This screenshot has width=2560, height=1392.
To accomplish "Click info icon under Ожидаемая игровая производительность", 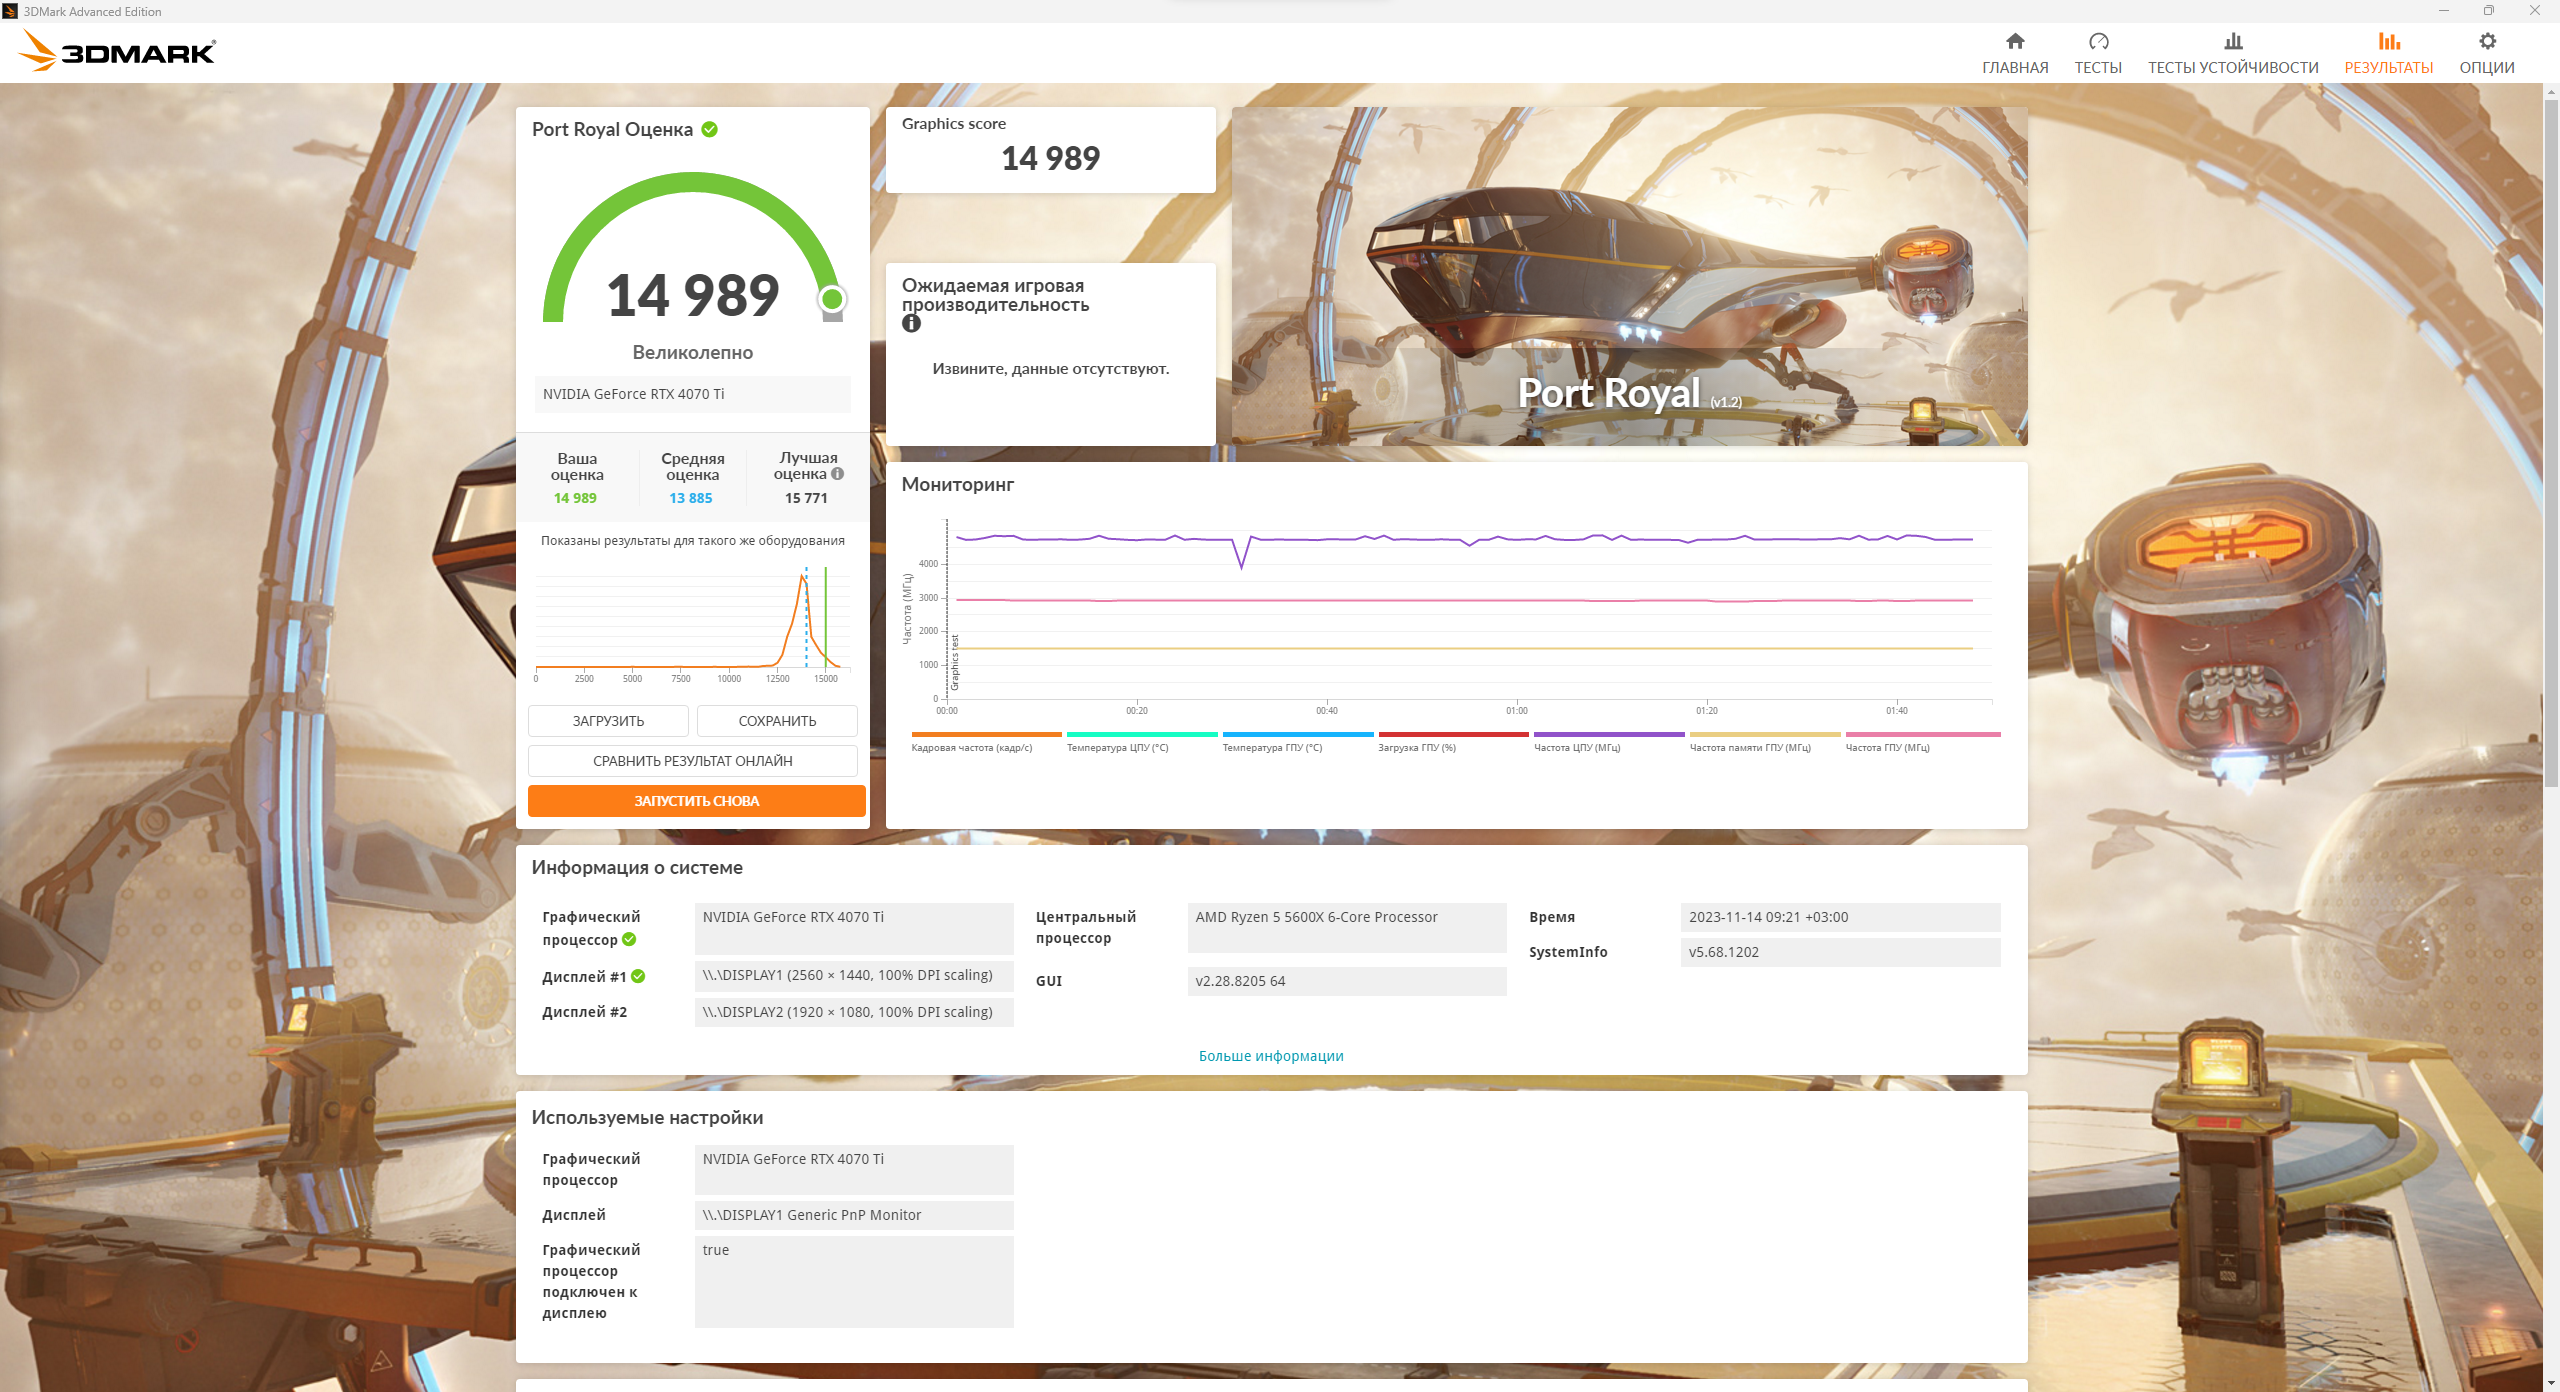I will 911,324.
